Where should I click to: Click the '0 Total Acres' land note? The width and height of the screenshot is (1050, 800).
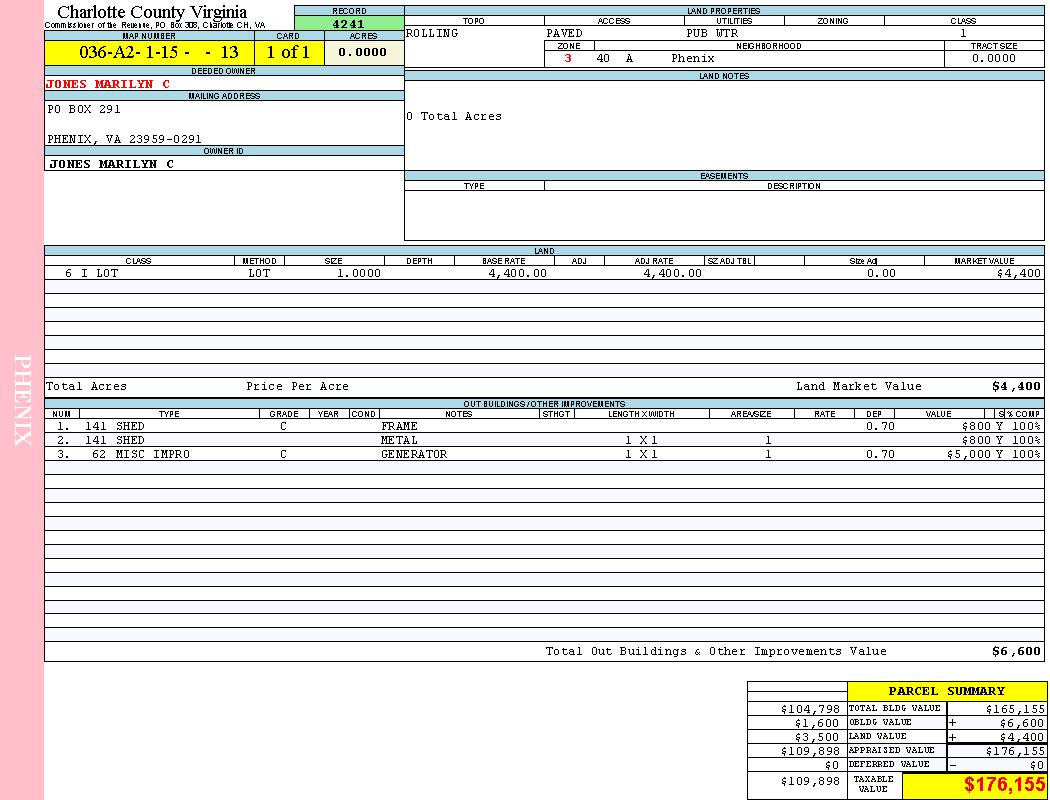point(454,116)
